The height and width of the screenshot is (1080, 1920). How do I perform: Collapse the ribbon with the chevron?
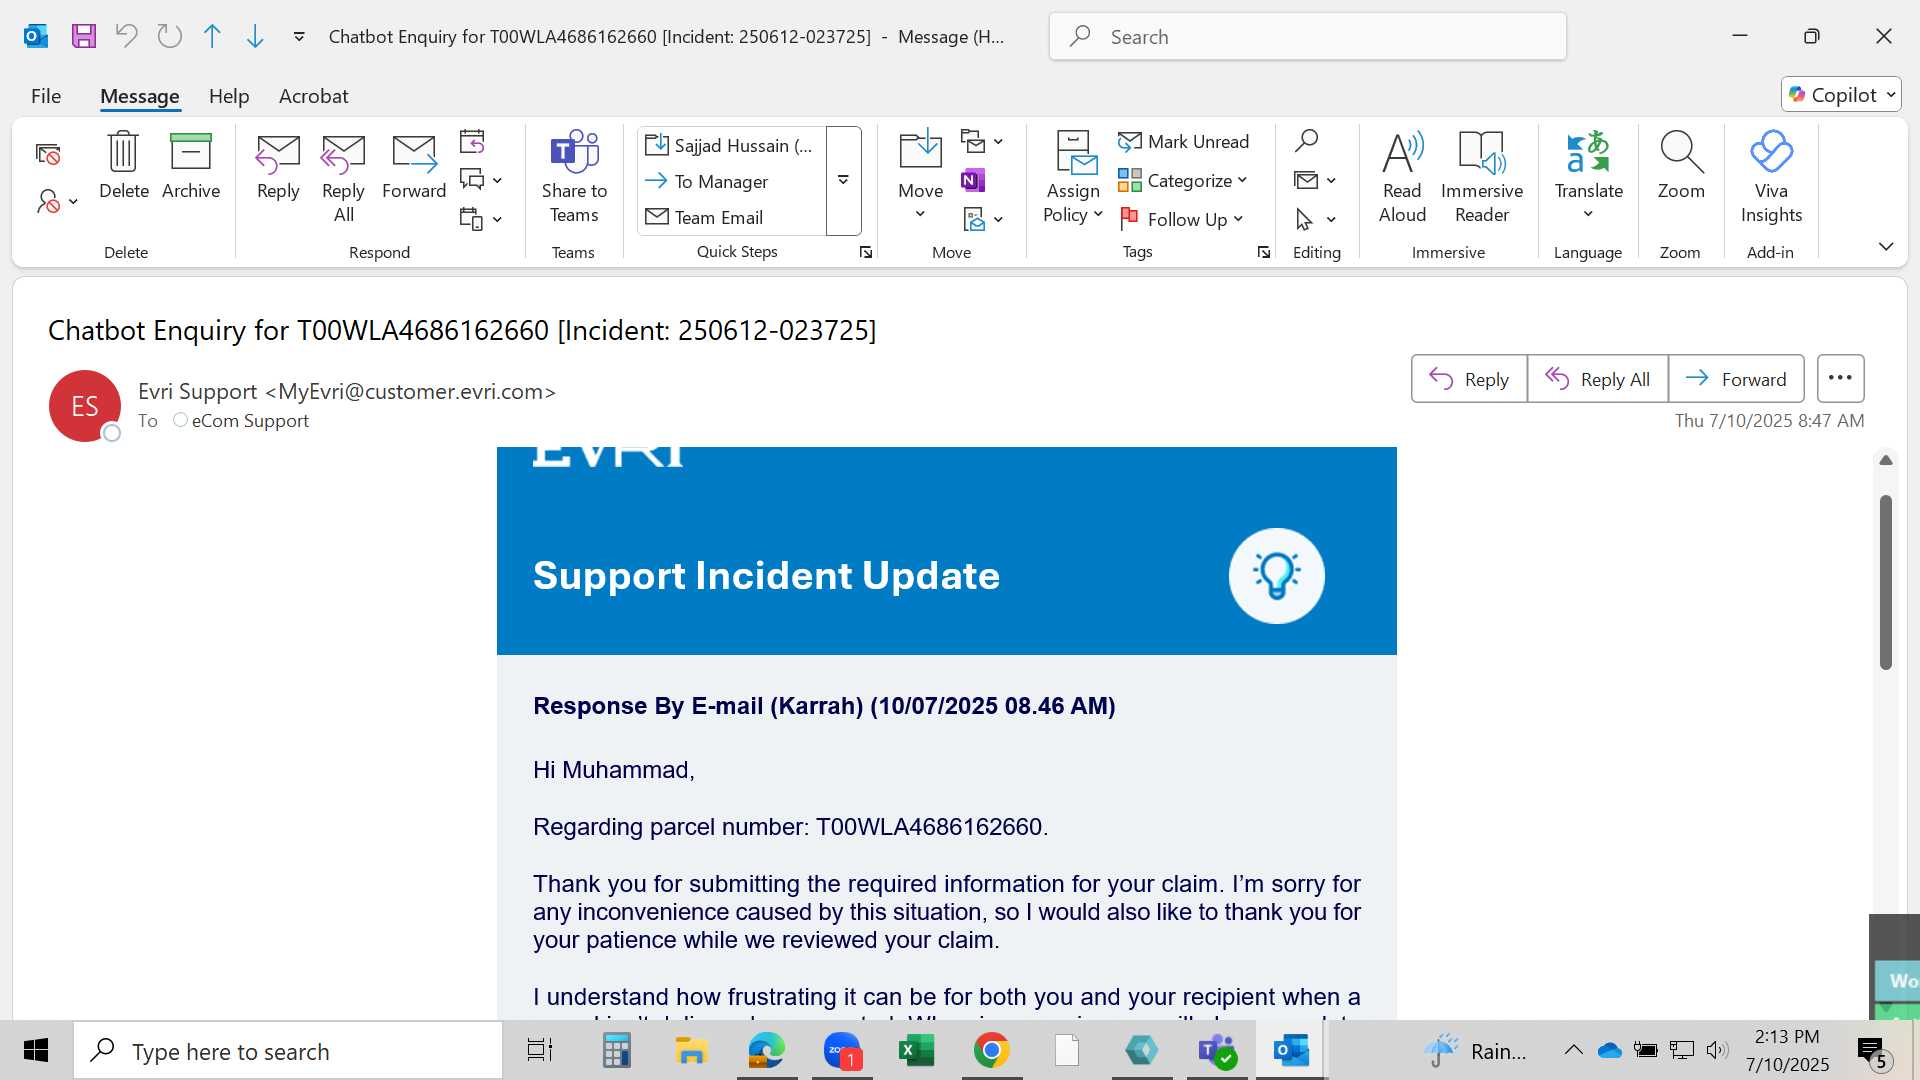point(1886,247)
